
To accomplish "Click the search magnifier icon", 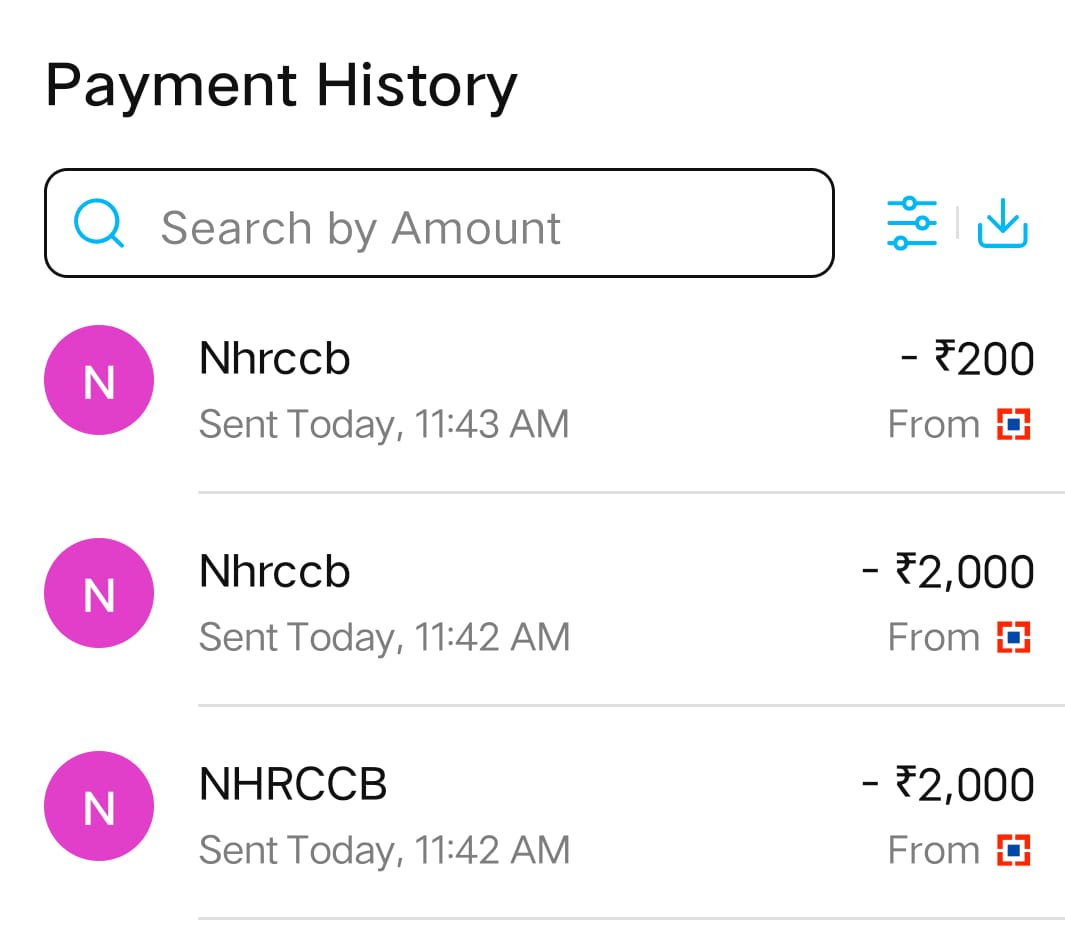I will pyautogui.click(x=99, y=224).
